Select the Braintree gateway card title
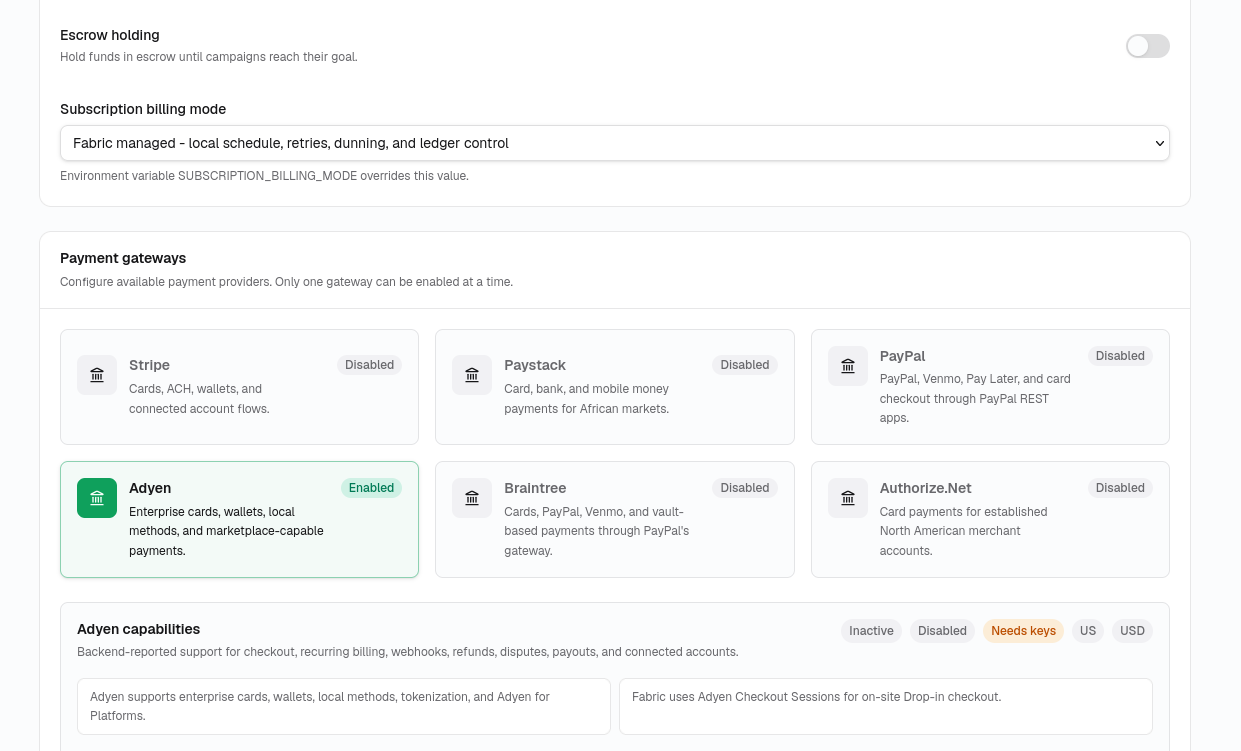Screen dimensions: 1241x751 [x=535, y=488]
